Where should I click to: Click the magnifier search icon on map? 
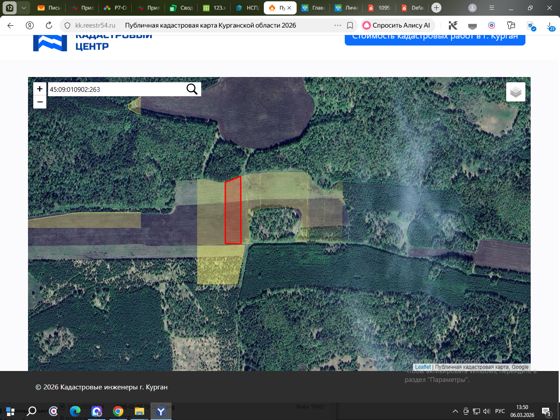tap(192, 89)
